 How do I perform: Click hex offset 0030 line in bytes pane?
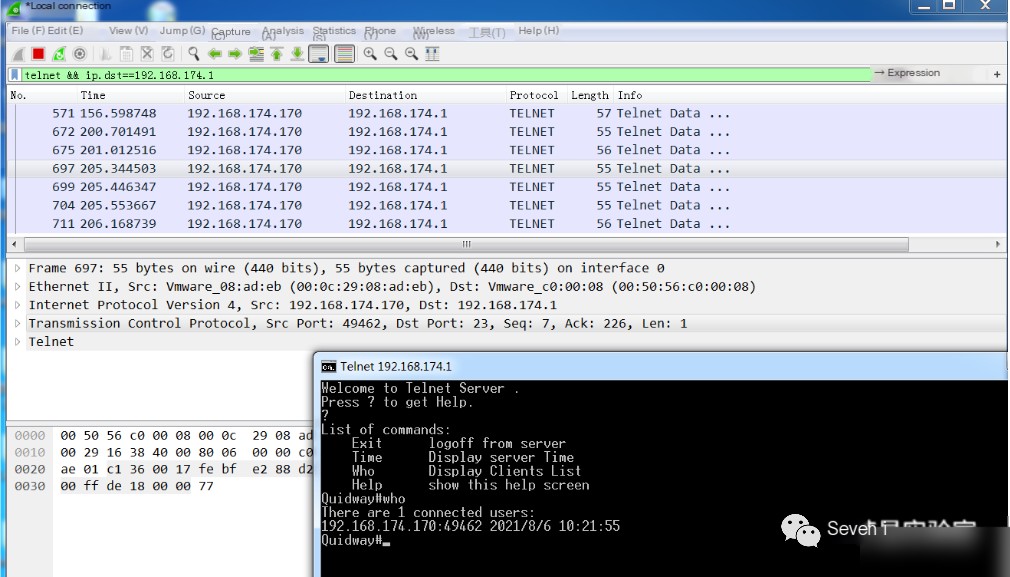tap(30, 486)
